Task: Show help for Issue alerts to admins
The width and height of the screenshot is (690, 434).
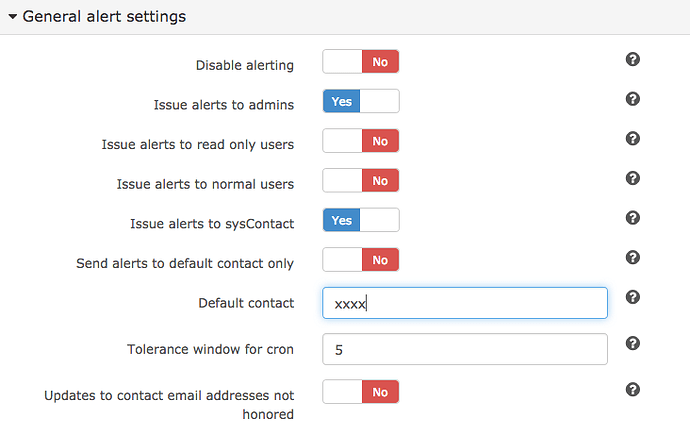Action: pos(632,99)
